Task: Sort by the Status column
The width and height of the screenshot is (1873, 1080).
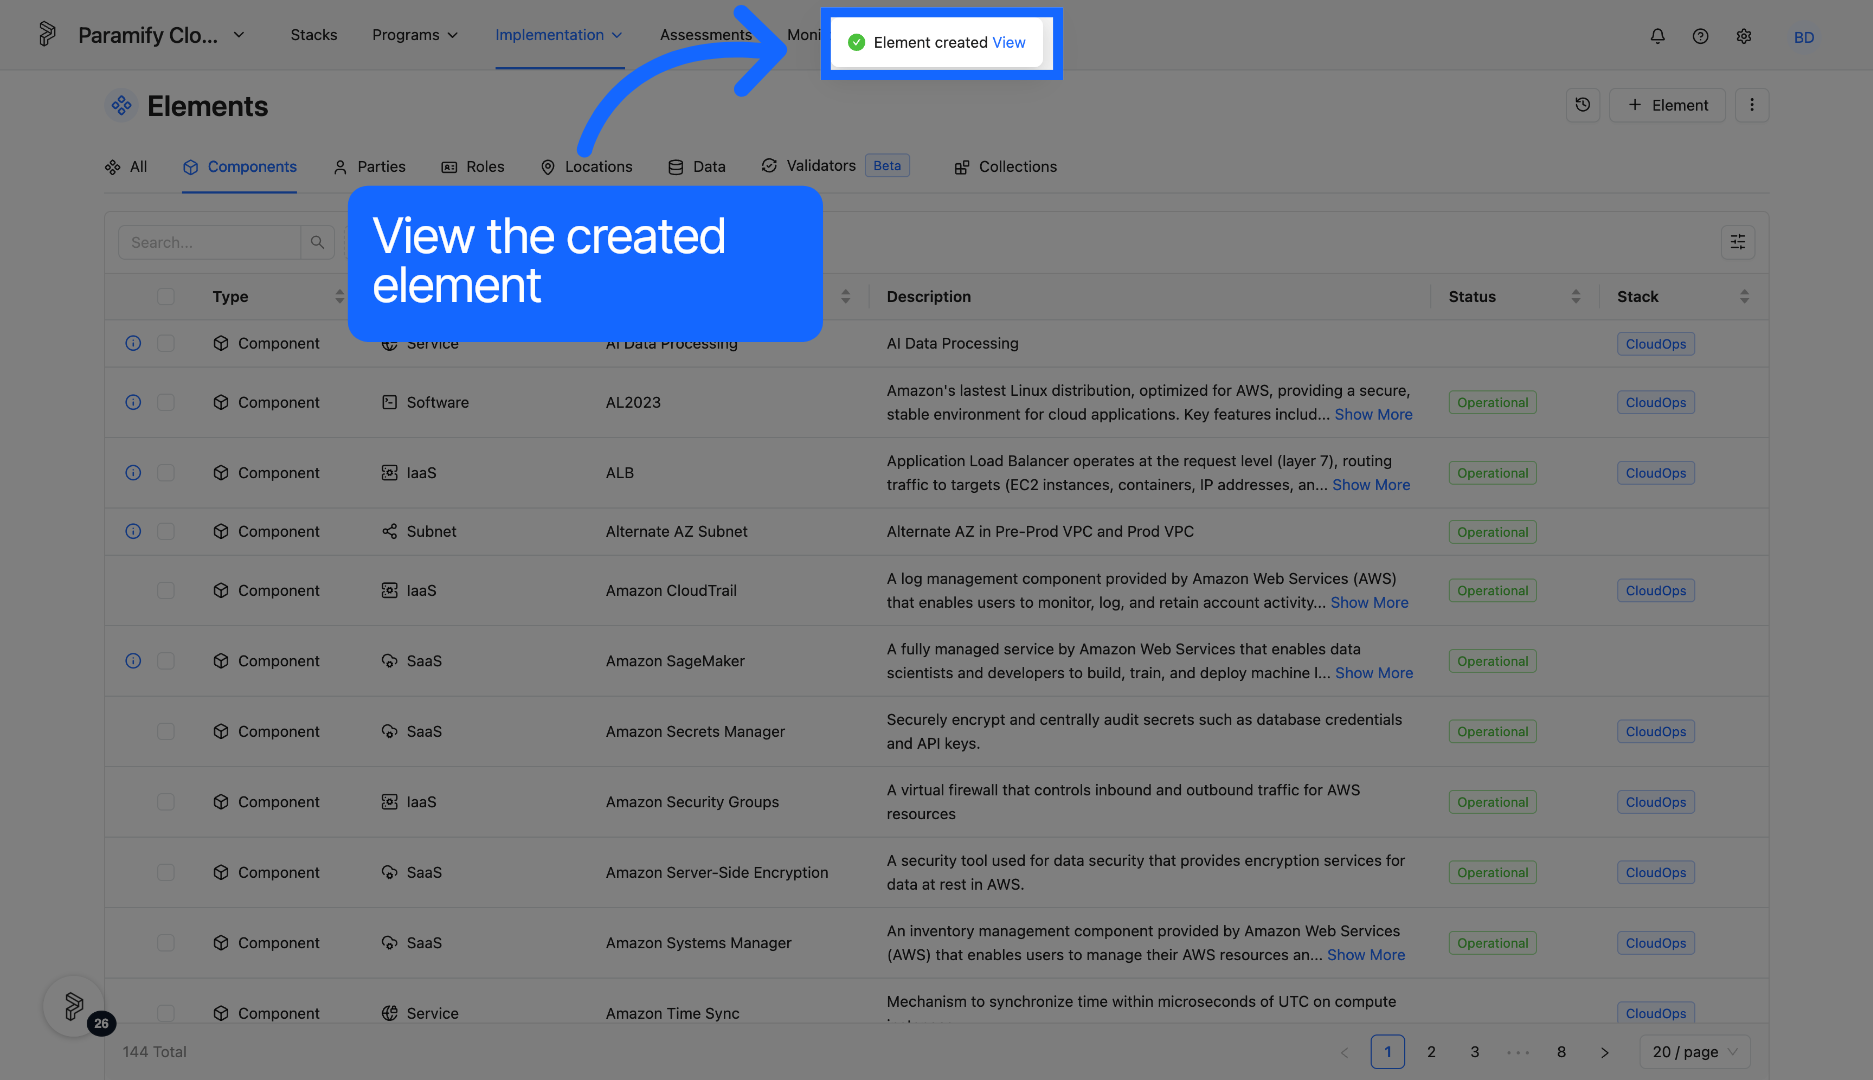Action: (x=1575, y=297)
